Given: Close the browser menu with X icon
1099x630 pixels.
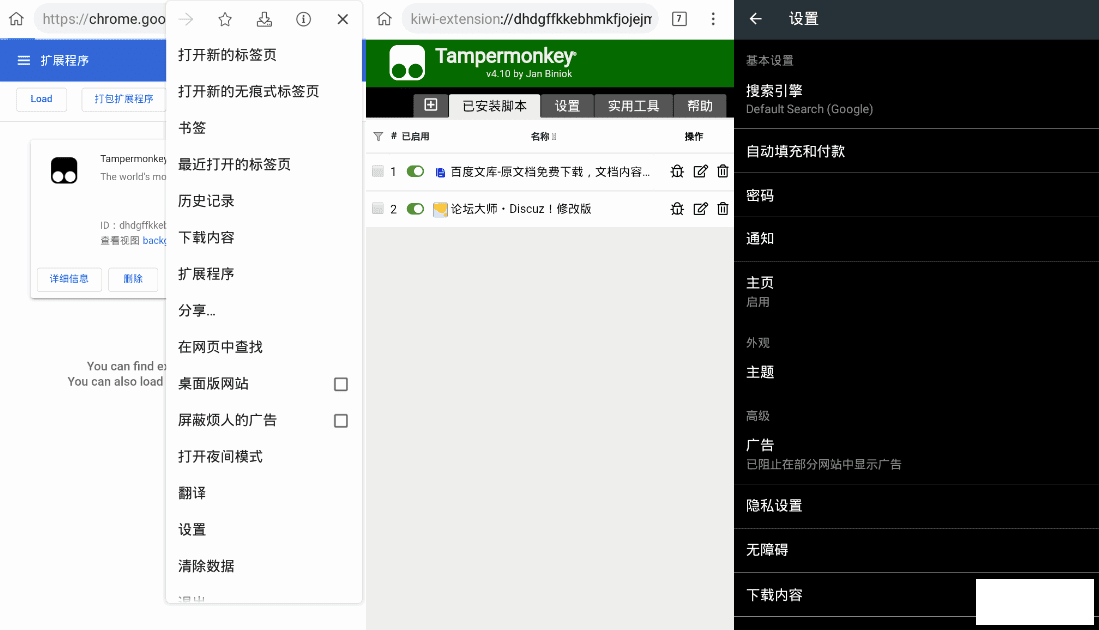Looking at the screenshot, I should point(343,19).
